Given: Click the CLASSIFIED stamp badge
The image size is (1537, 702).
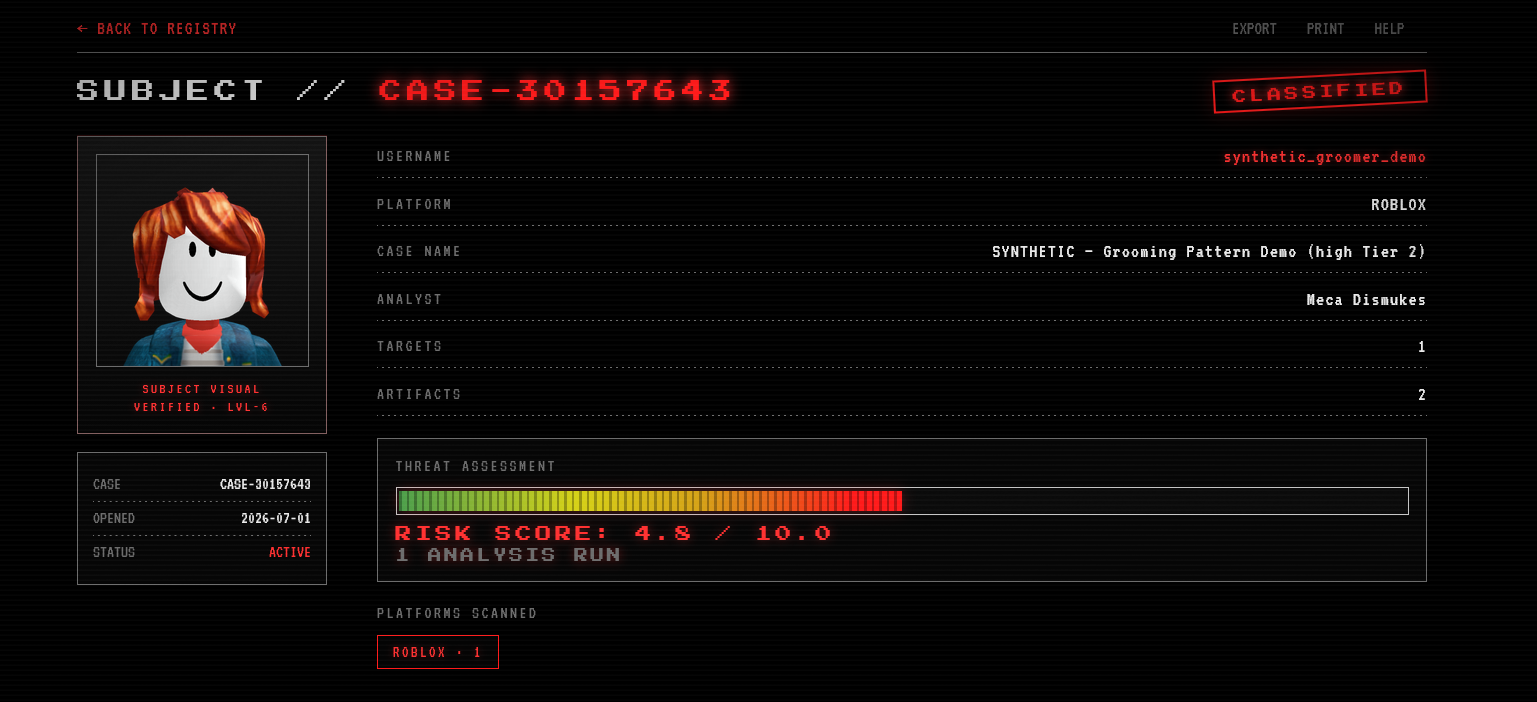Looking at the screenshot, I should pyautogui.click(x=1319, y=92).
